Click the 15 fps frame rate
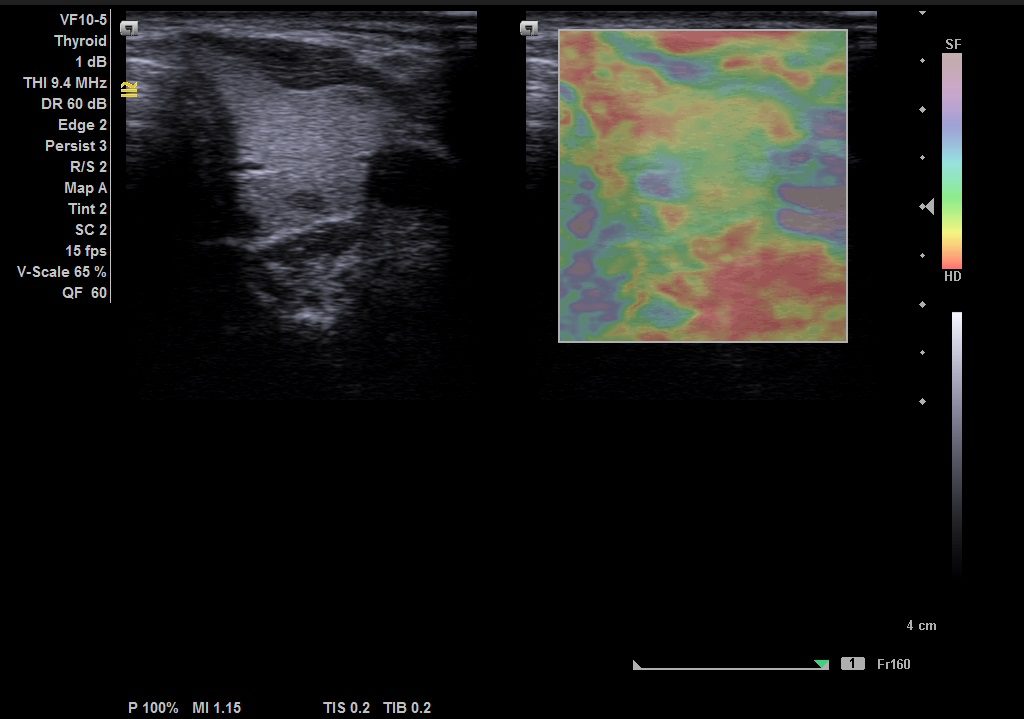The width and height of the screenshot is (1024, 719). (x=86, y=251)
